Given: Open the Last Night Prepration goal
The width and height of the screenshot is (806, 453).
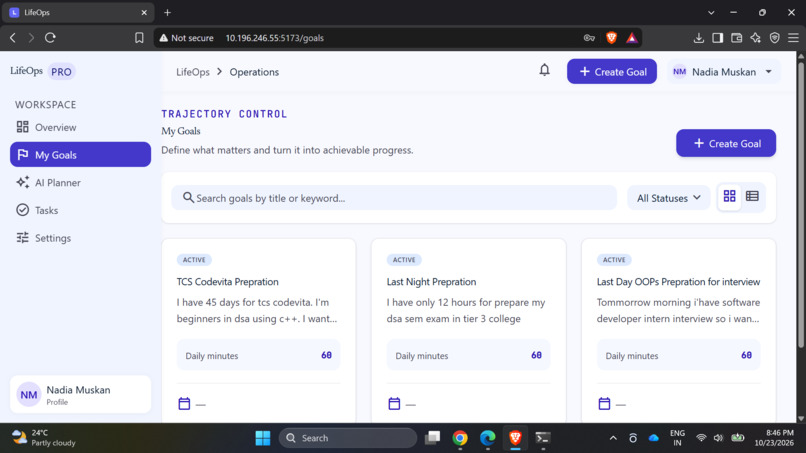Looking at the screenshot, I should 431,282.
